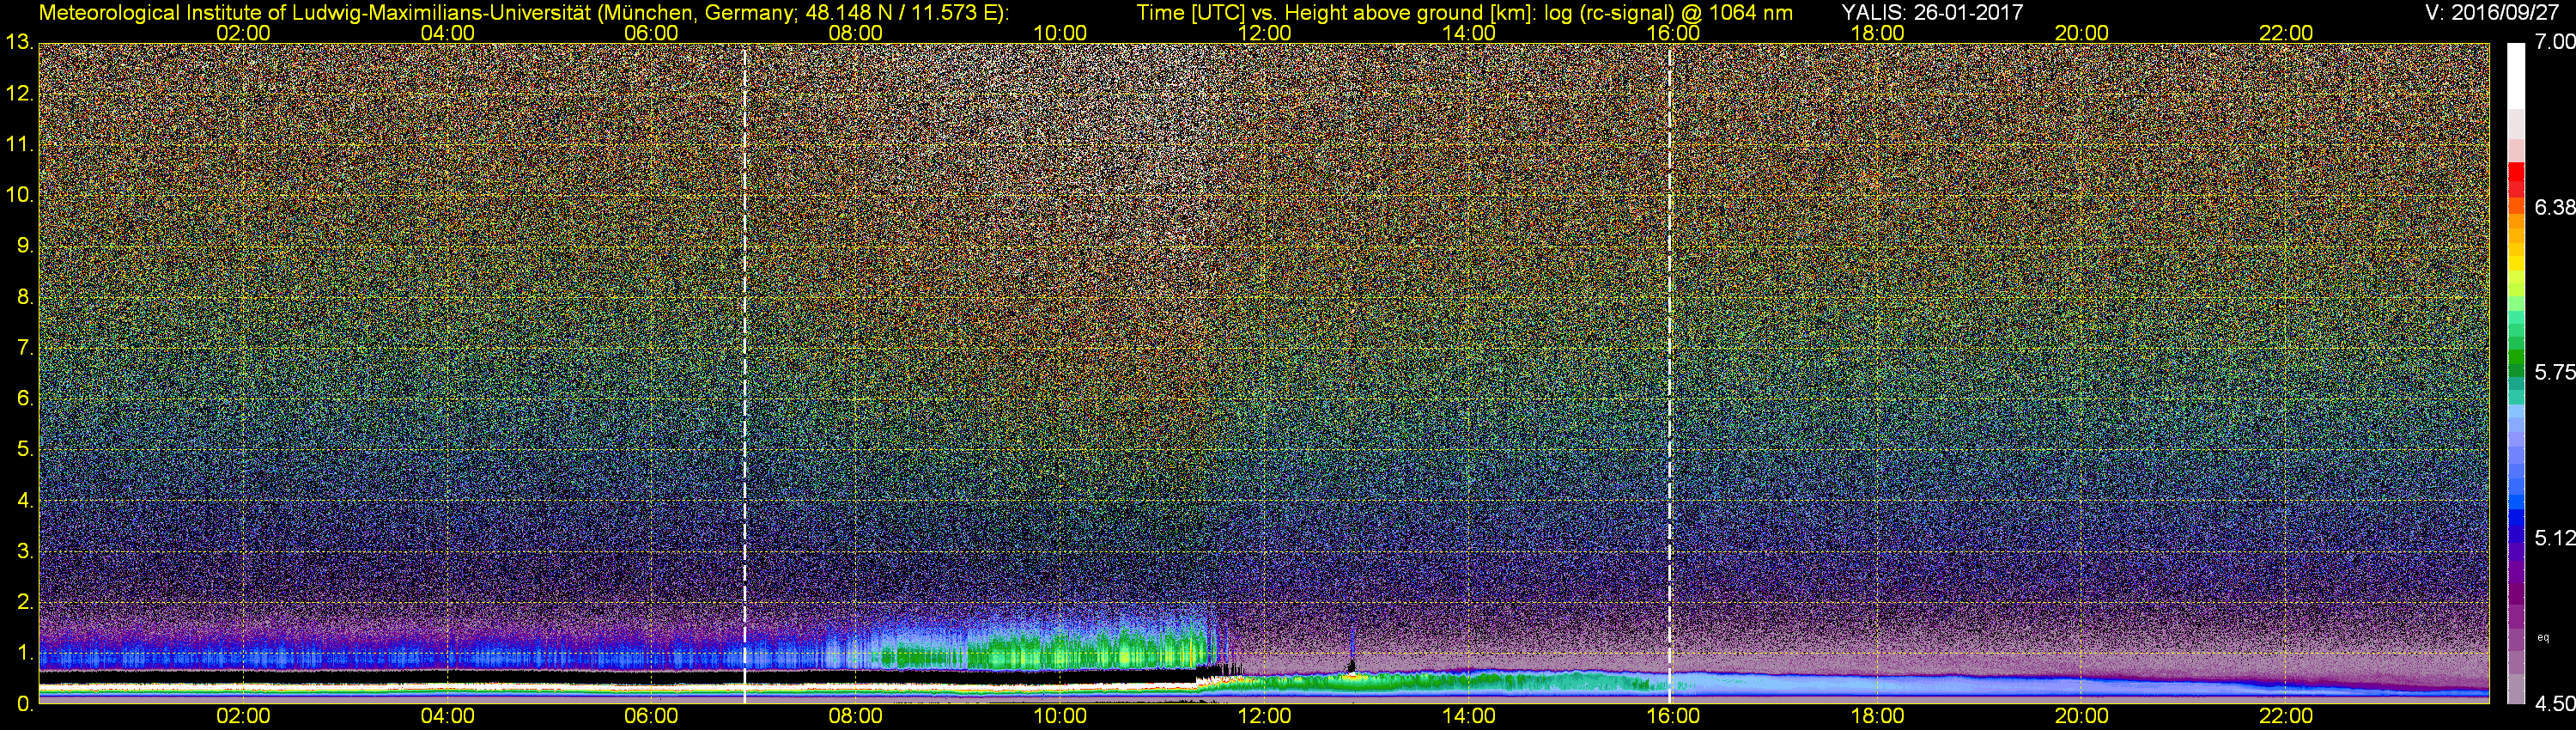This screenshot has width=2576, height=730.
Task: Click the 12:00 label on the bottom time axis
Action: tap(1265, 716)
